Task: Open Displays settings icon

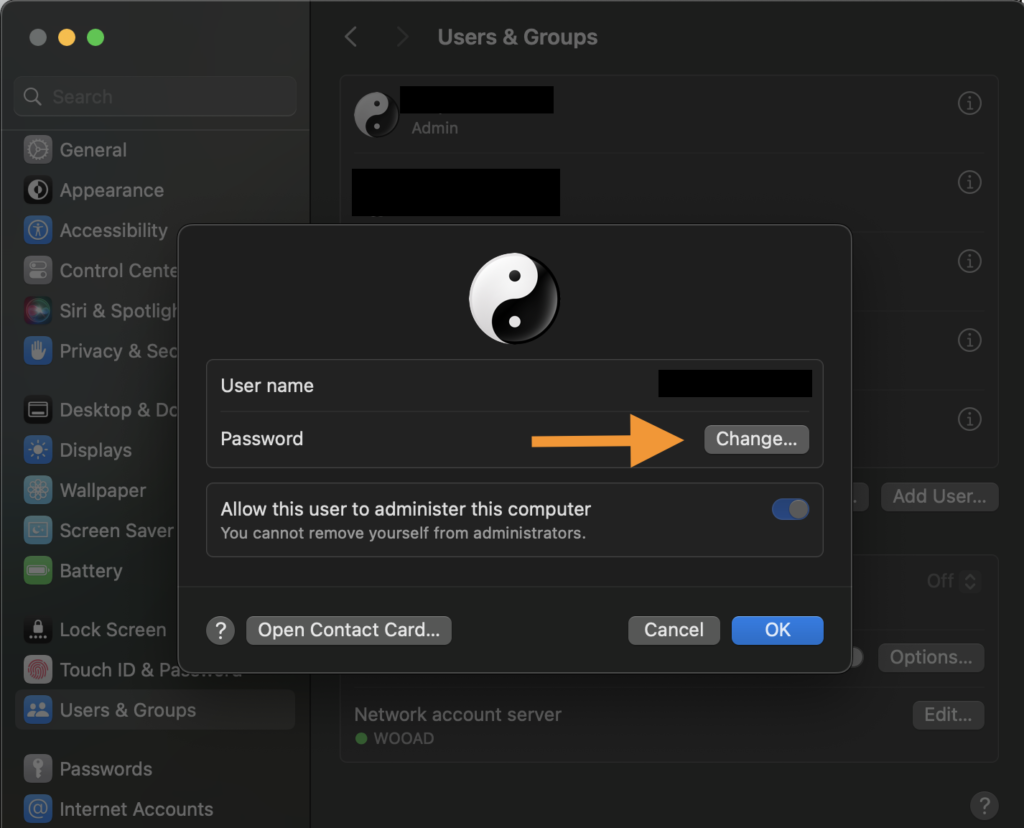Action: tap(38, 450)
